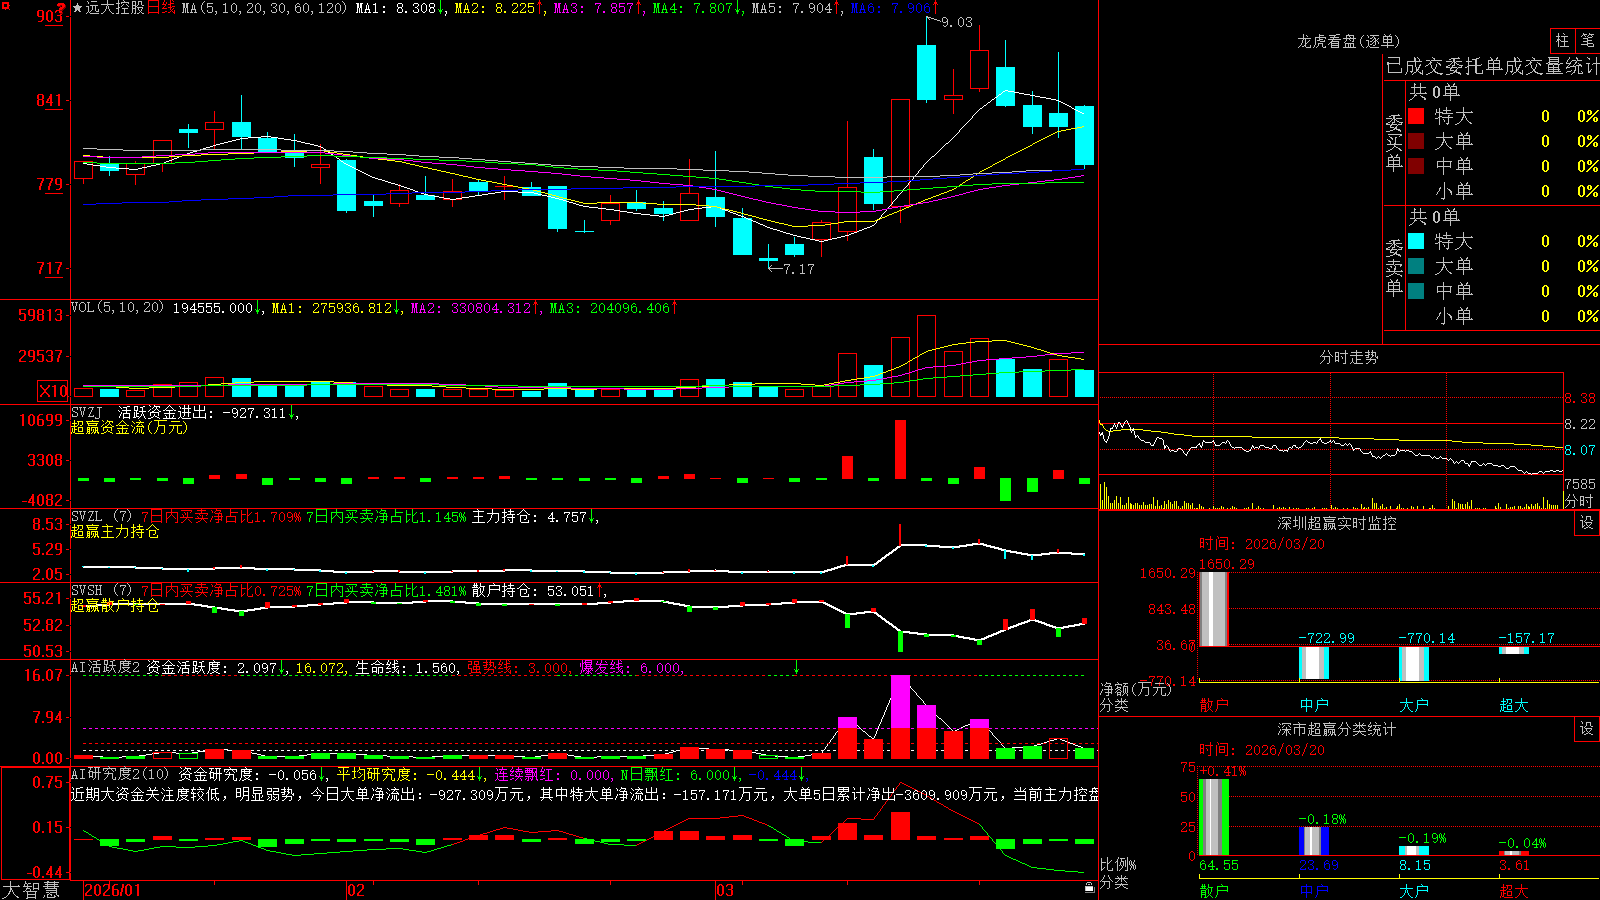Click cyan 大户 label in 实时监控 chart
This screenshot has height=900, width=1600.
click(1414, 705)
